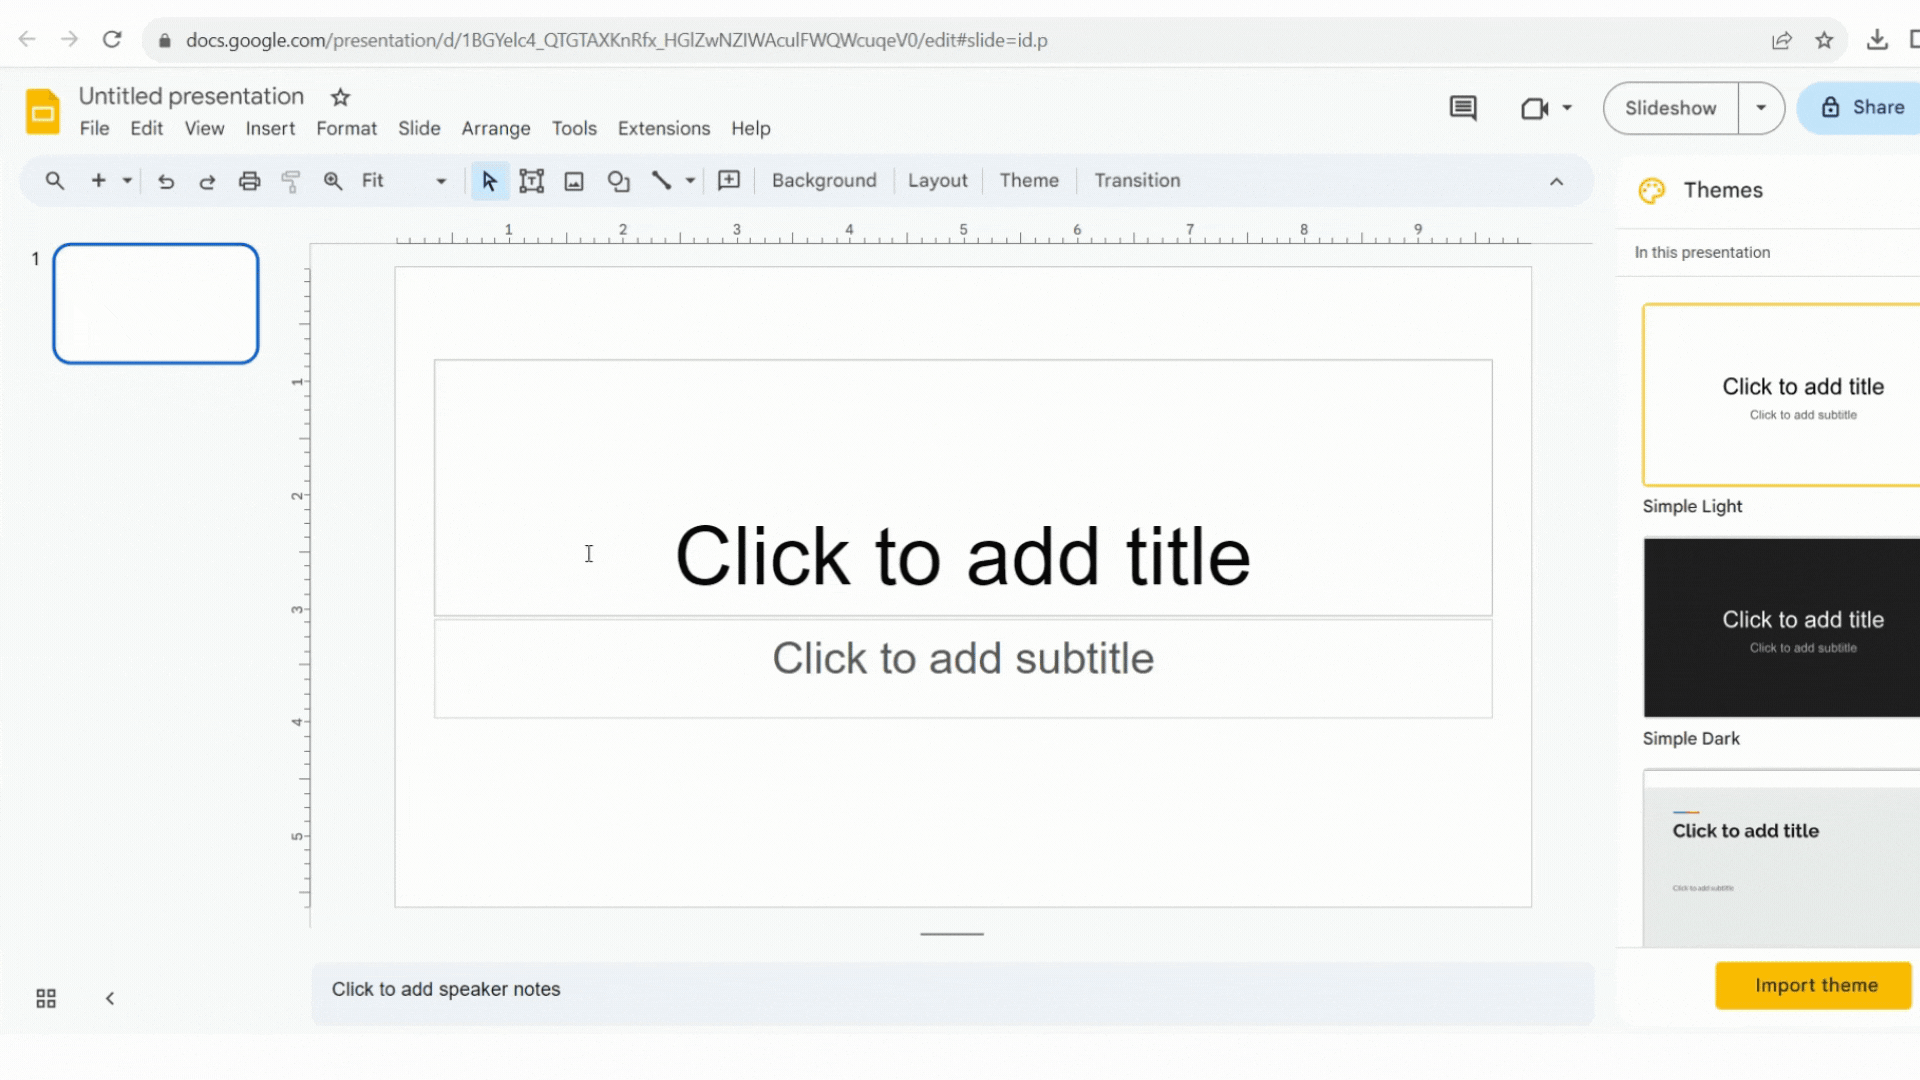
Task: Select slide 1 thumbnail in filmstrip
Action: pos(156,303)
